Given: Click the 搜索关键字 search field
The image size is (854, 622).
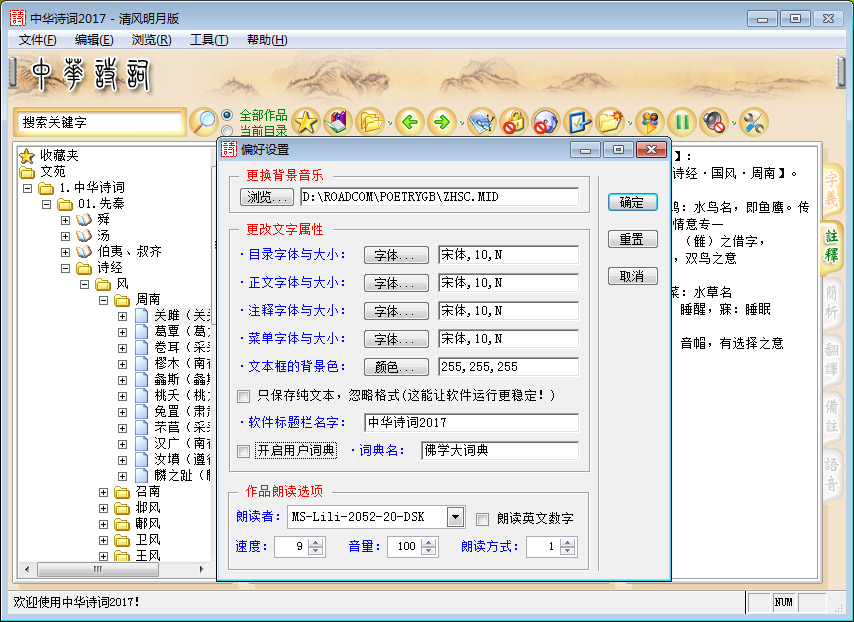Looking at the screenshot, I should pyautogui.click(x=100, y=122).
